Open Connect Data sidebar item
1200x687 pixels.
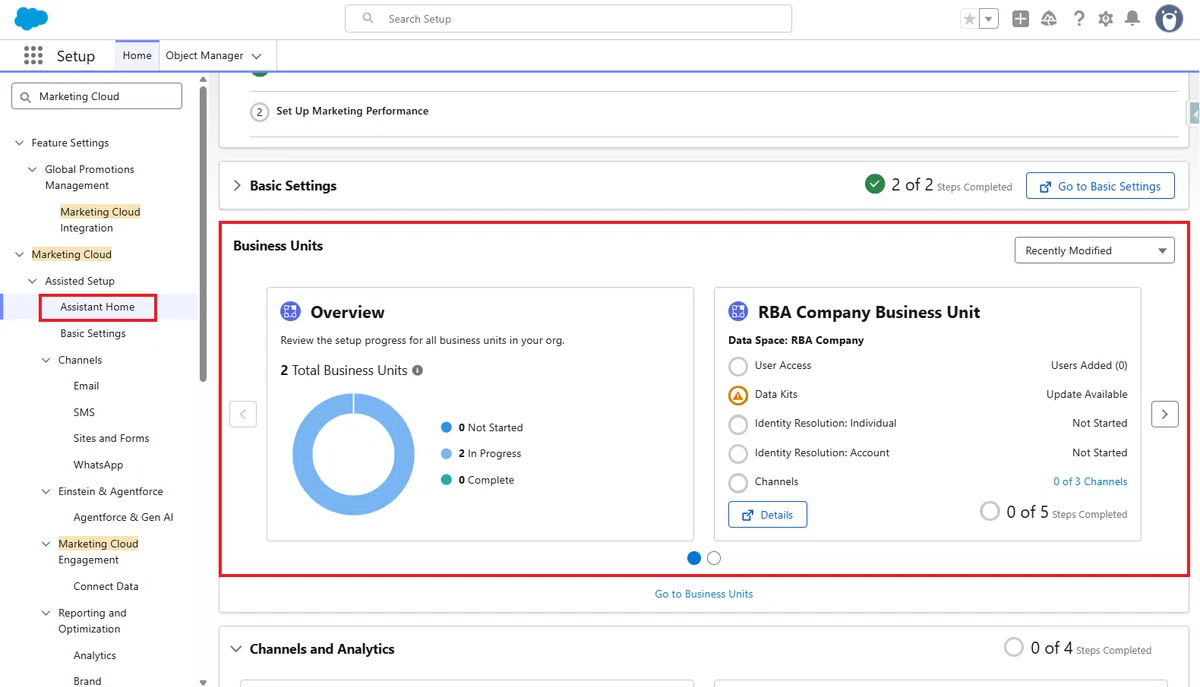click(x=106, y=586)
